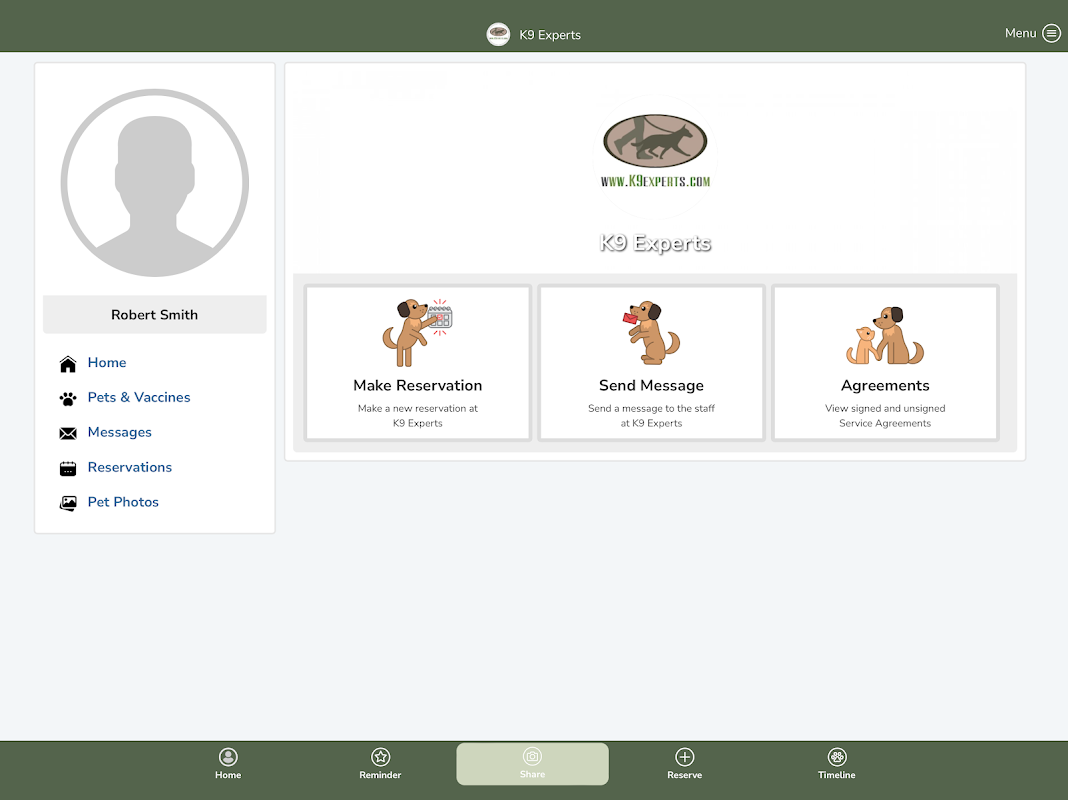The image size is (1068, 800).
Task: Click the large K9 Experts heading below logo
Action: pos(655,243)
